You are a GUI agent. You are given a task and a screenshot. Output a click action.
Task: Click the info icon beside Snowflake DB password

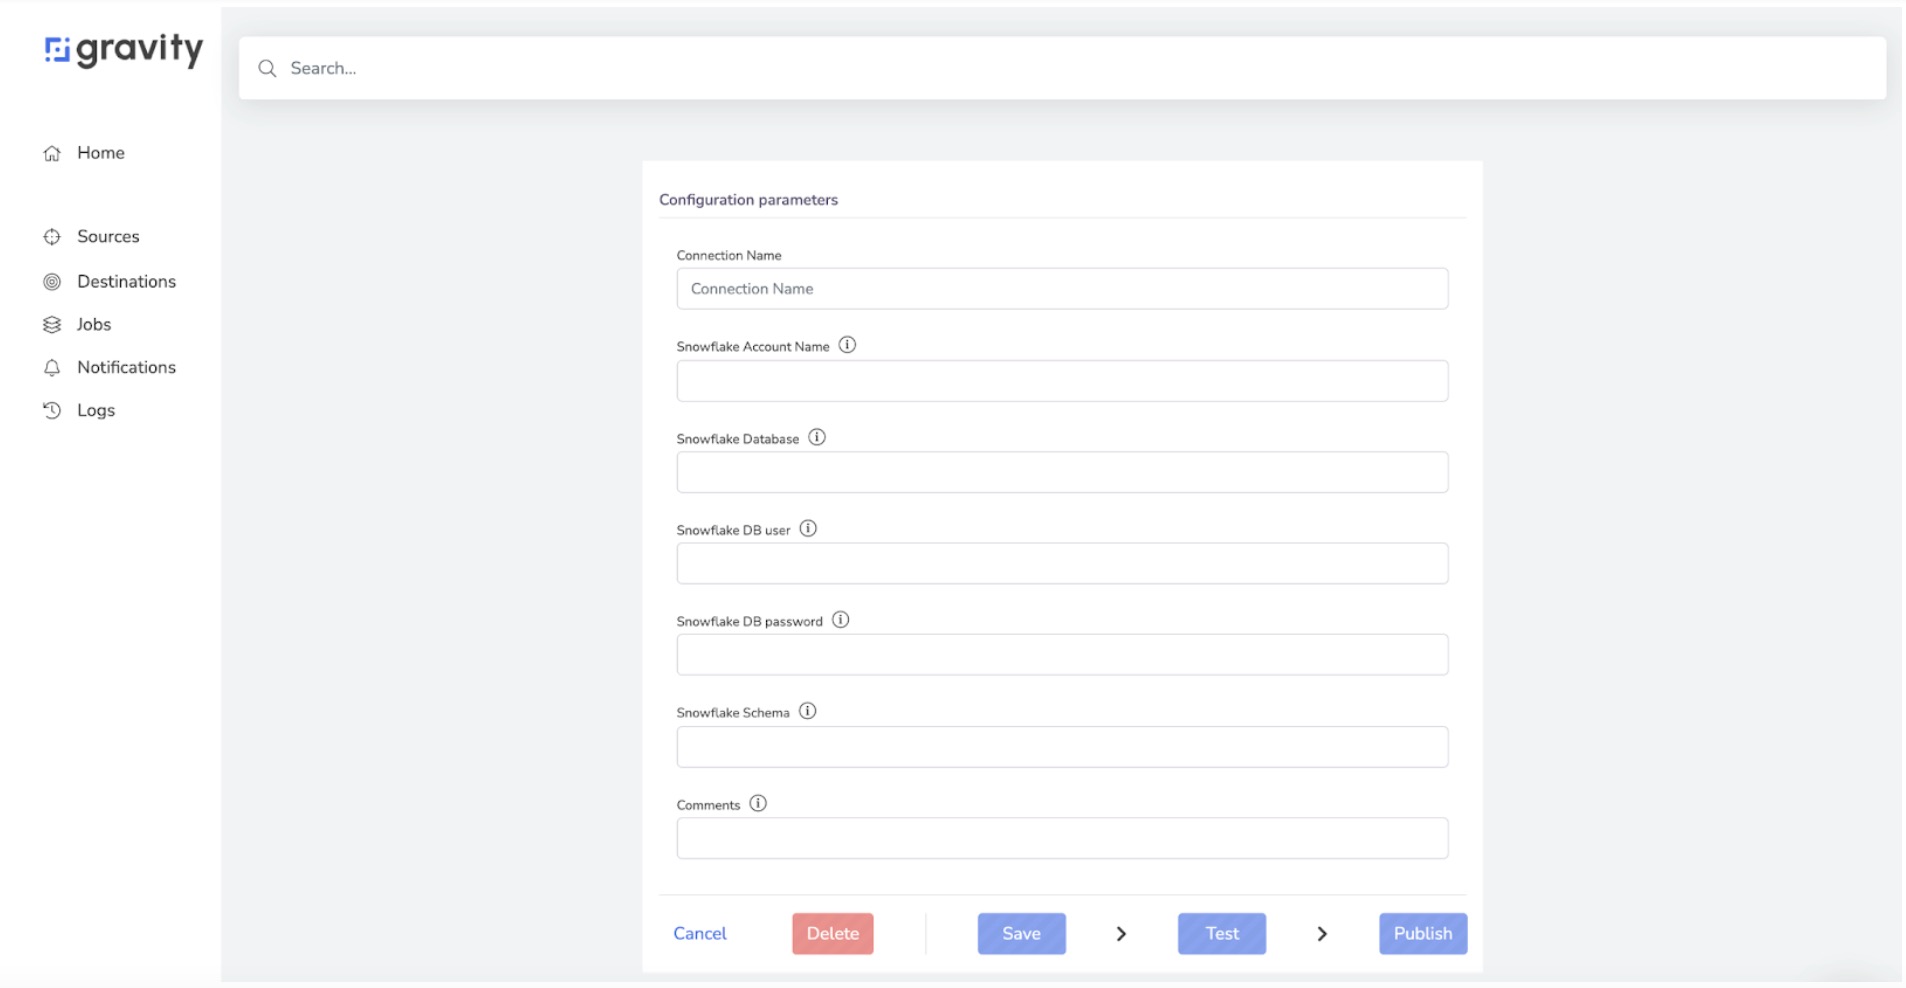(841, 619)
